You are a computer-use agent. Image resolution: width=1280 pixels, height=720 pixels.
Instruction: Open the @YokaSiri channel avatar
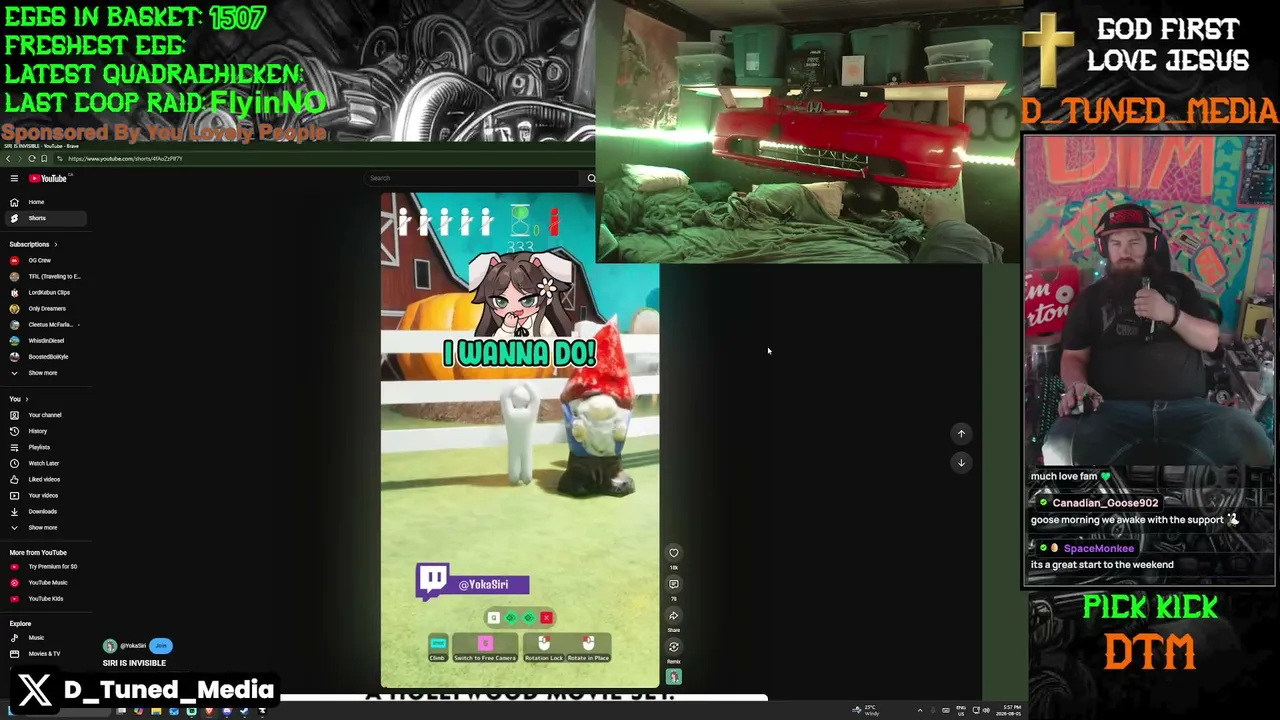click(x=110, y=646)
